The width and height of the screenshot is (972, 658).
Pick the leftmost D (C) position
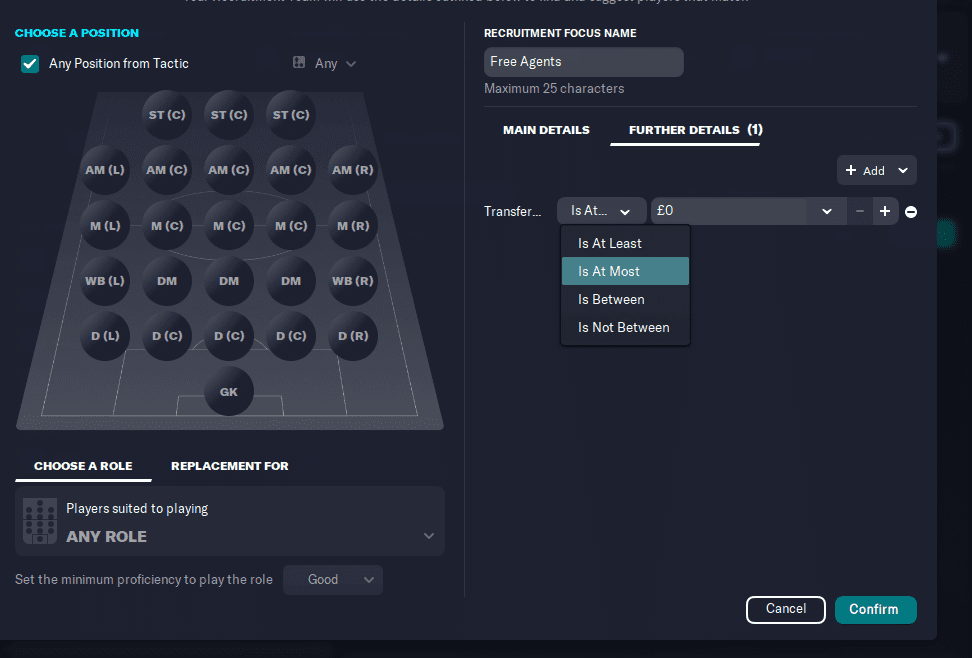click(167, 336)
